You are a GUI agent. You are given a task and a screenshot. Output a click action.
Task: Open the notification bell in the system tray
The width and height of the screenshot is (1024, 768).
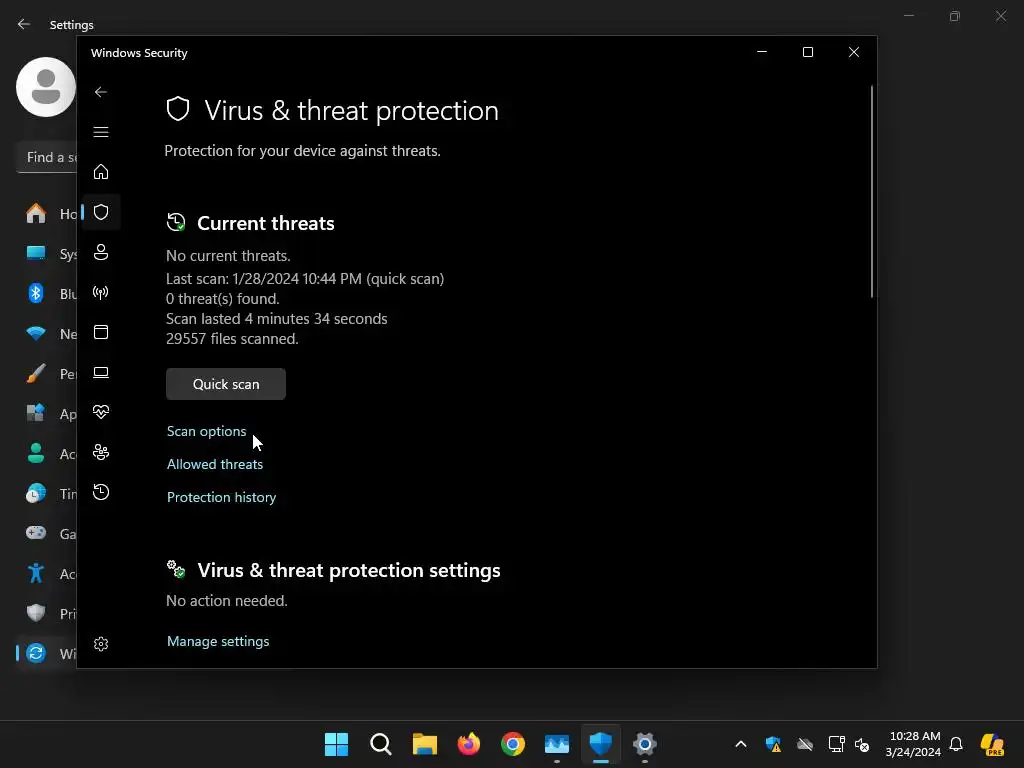click(956, 744)
